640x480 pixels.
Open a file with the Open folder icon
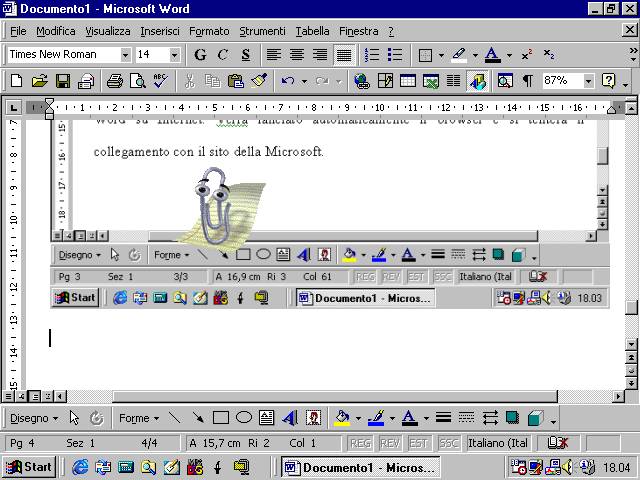tap(40, 81)
